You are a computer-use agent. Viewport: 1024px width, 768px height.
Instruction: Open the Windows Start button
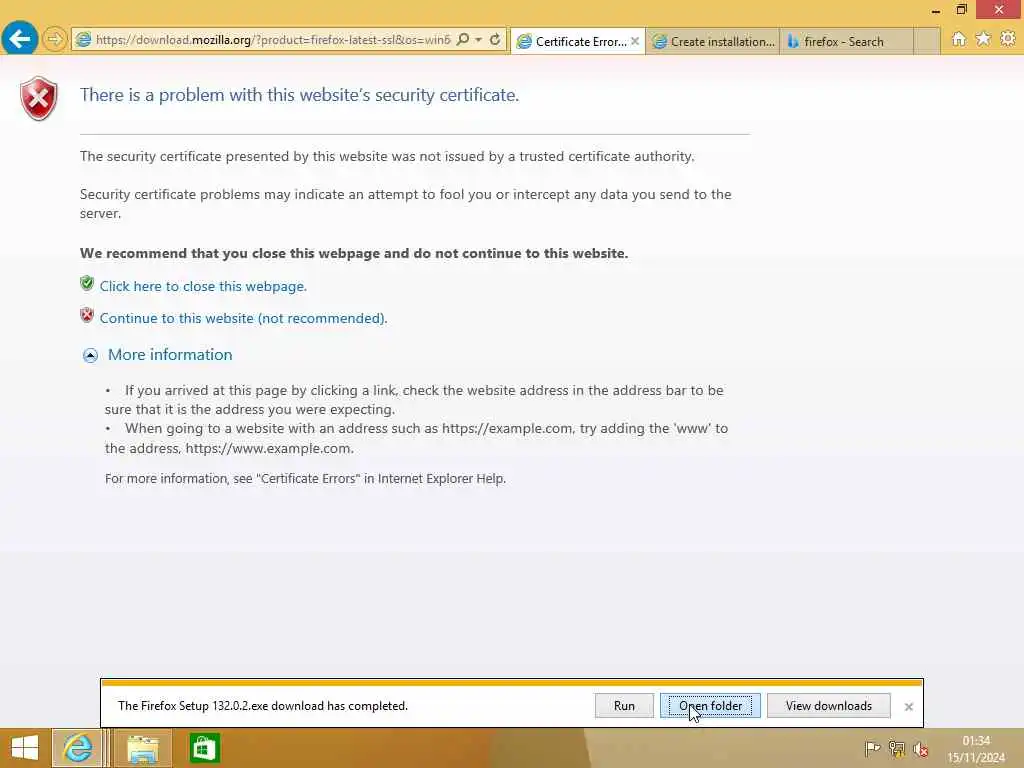25,748
